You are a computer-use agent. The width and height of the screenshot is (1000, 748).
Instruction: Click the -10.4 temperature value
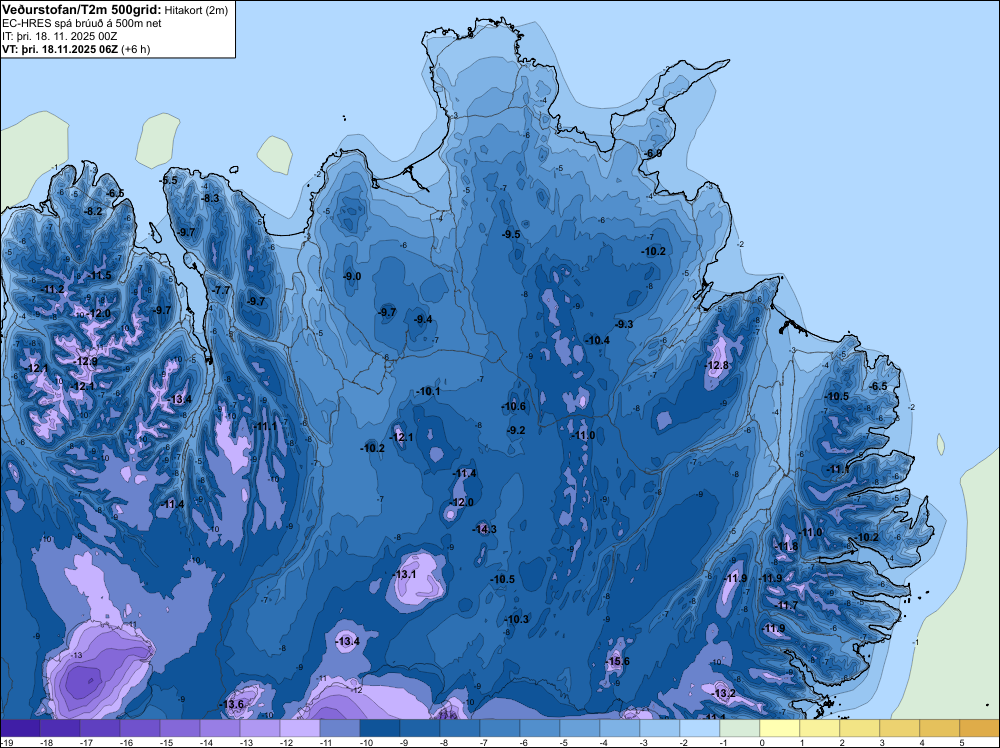click(597, 341)
